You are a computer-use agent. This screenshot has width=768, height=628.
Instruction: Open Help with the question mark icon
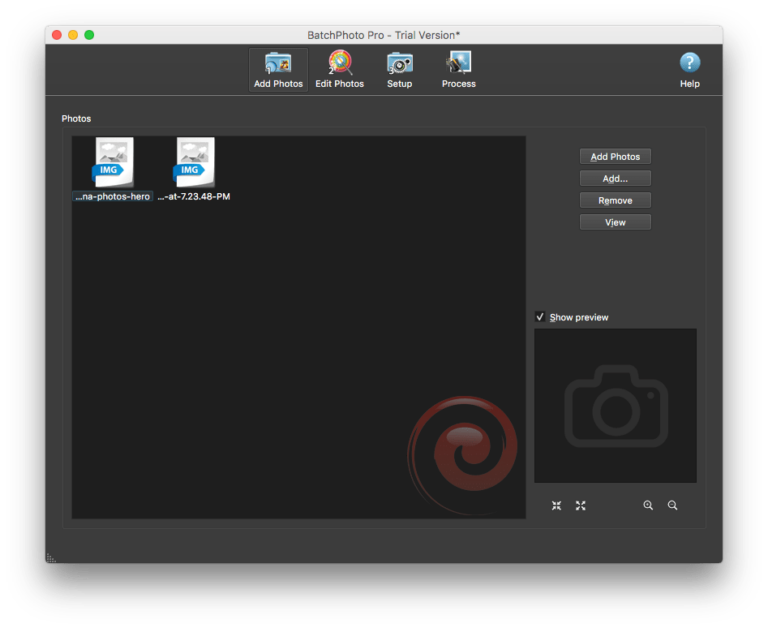click(x=690, y=70)
